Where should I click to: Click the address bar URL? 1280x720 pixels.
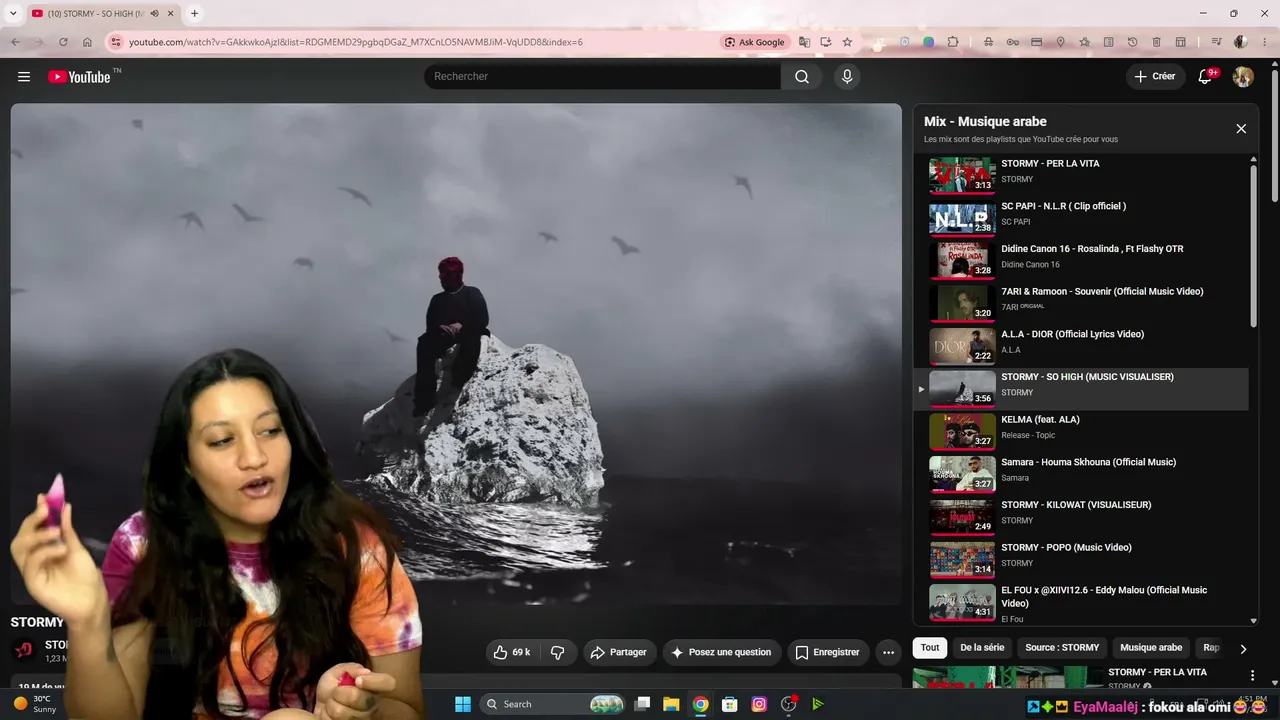[356, 42]
